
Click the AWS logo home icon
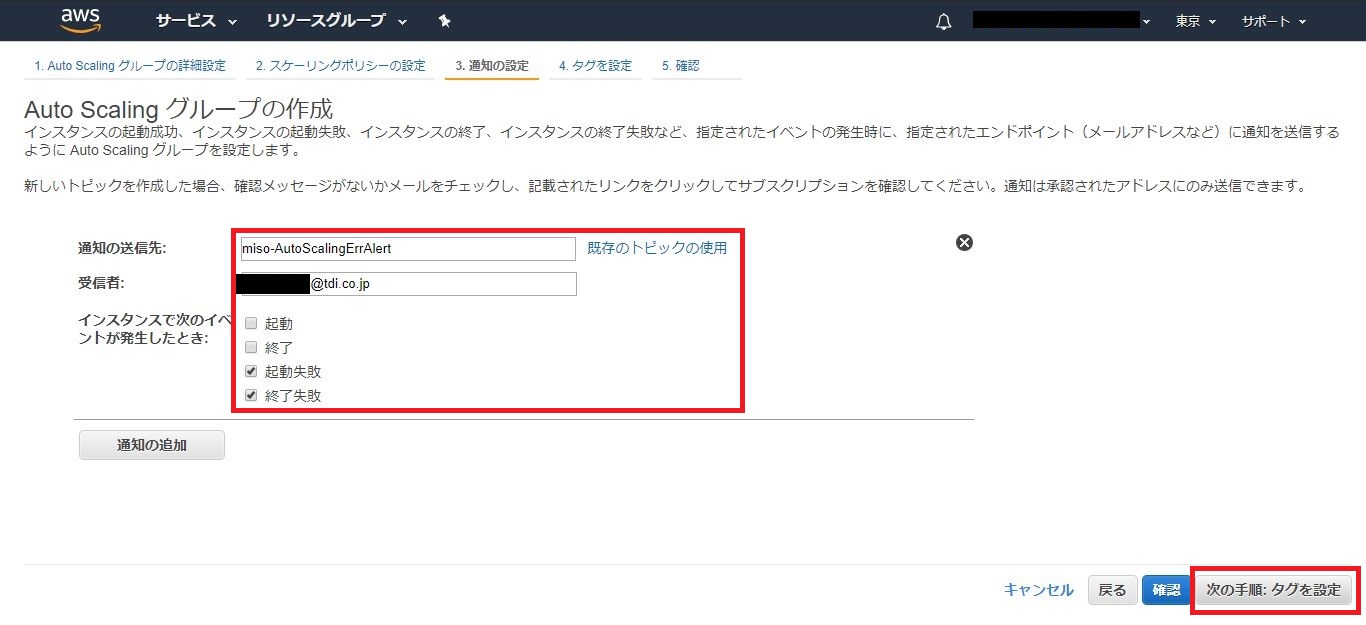(x=80, y=20)
